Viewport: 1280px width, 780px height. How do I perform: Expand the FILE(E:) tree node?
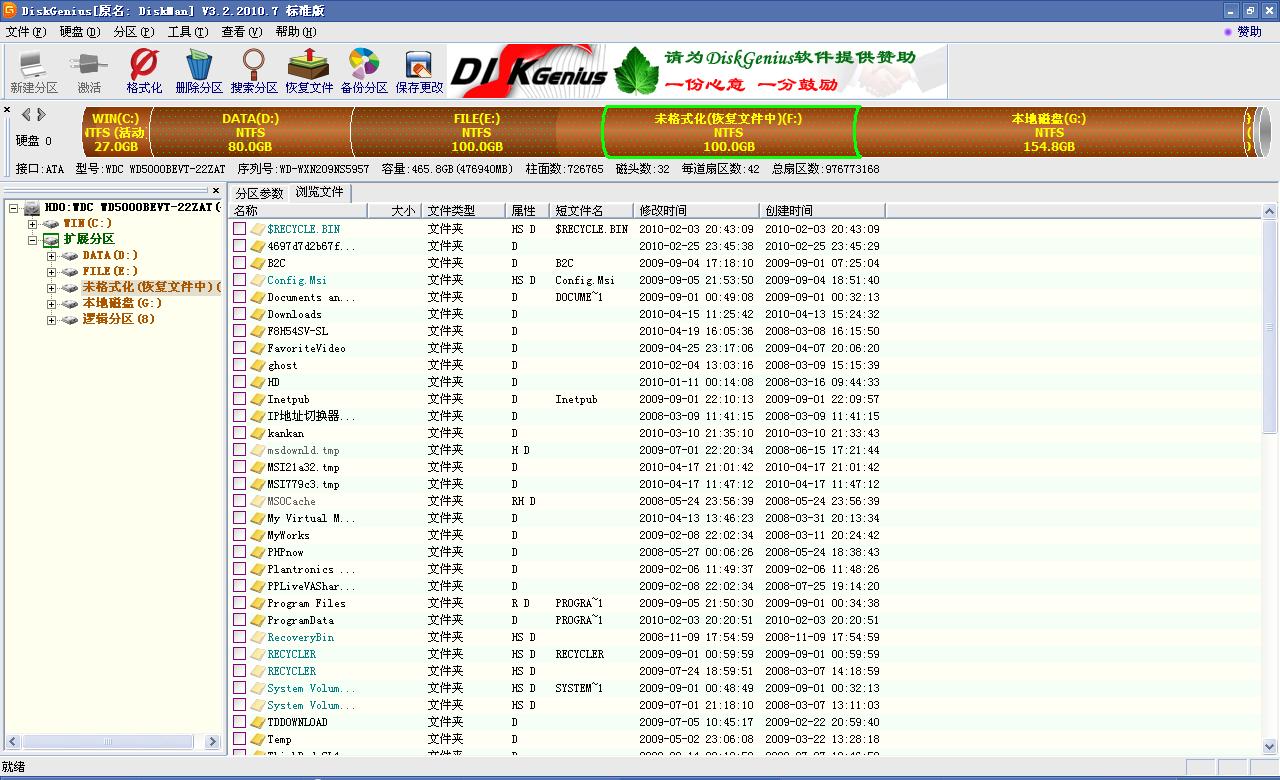(52, 272)
